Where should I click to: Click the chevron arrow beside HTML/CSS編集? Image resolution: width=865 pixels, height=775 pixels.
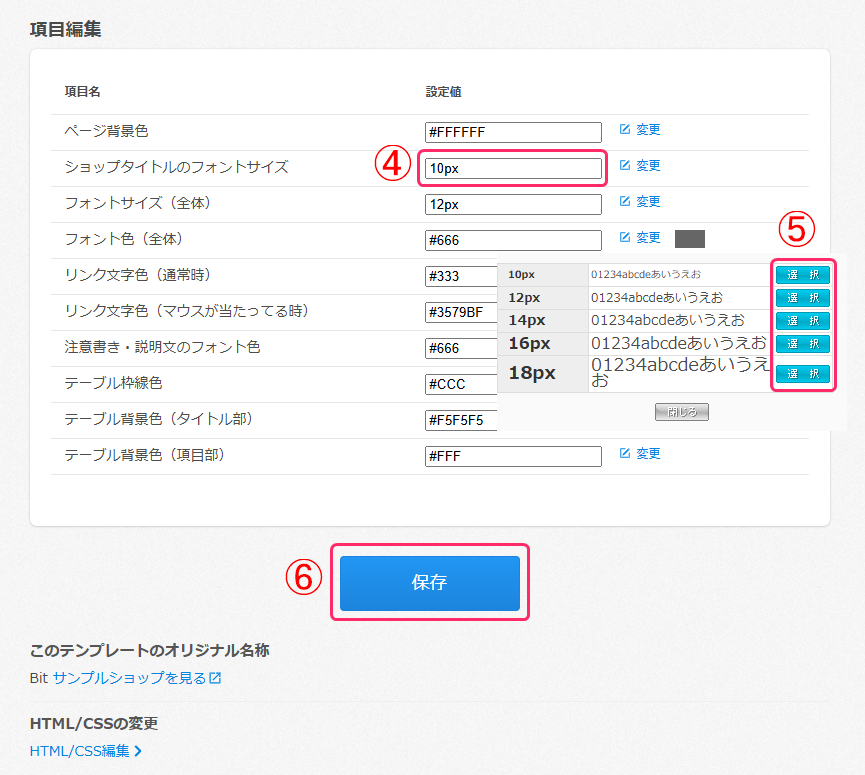point(138,751)
